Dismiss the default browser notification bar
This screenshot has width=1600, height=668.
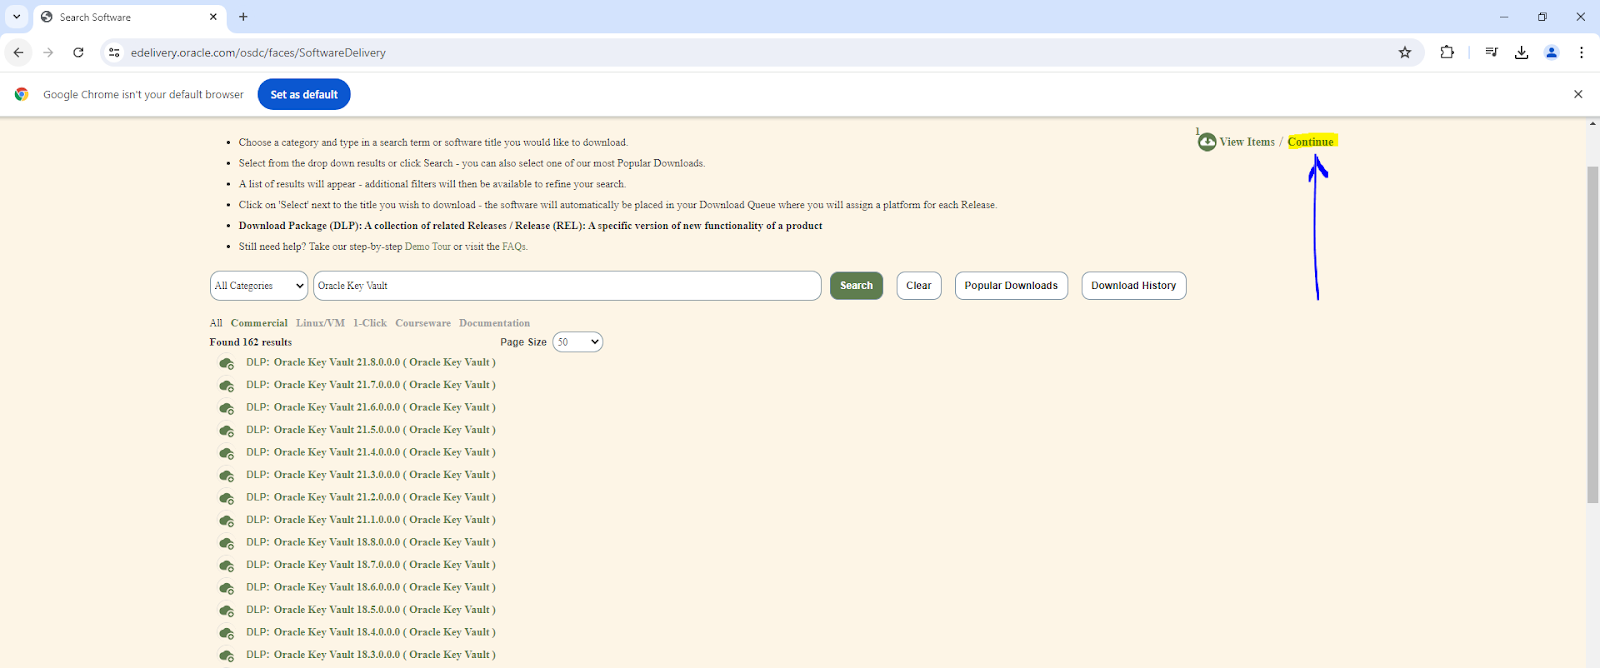[x=1578, y=94]
